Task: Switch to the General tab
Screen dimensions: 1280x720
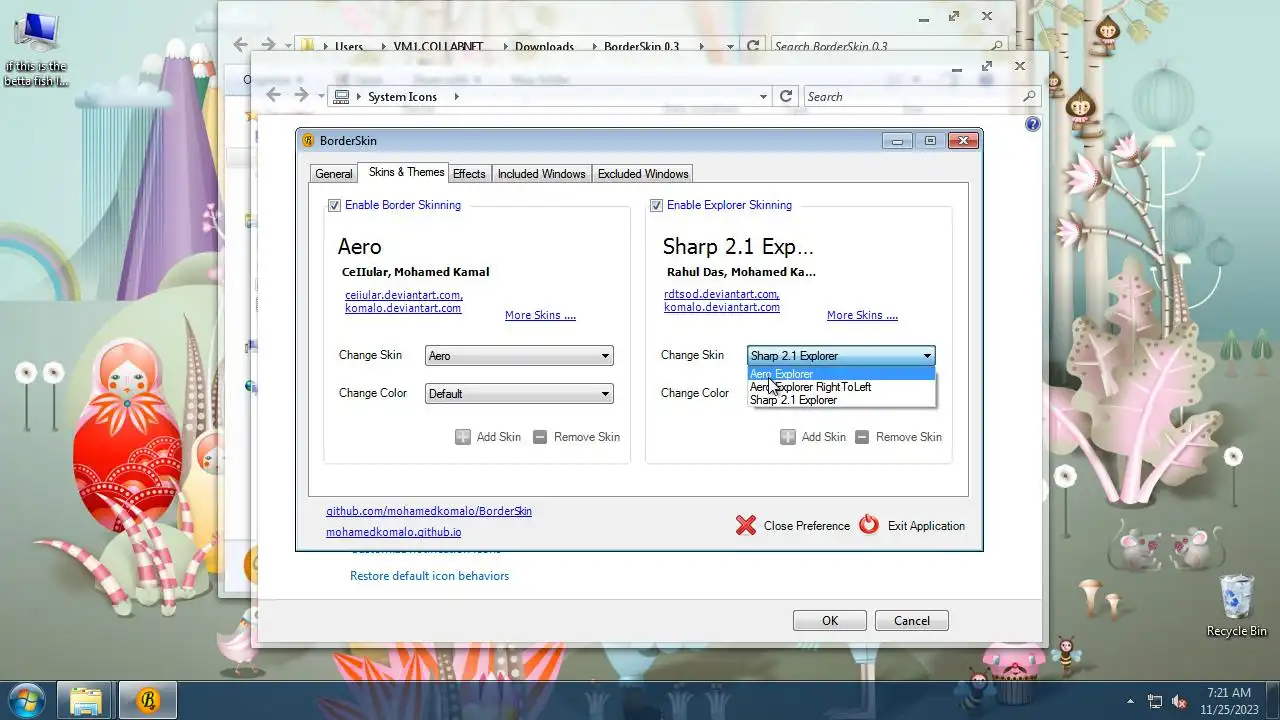Action: [x=333, y=174]
